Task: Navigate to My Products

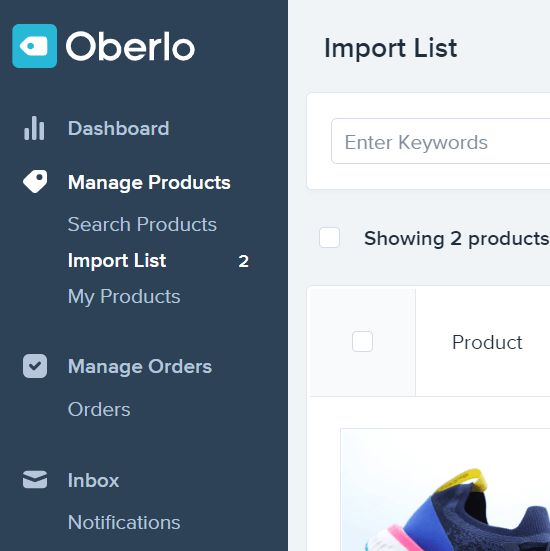Action: 124,297
